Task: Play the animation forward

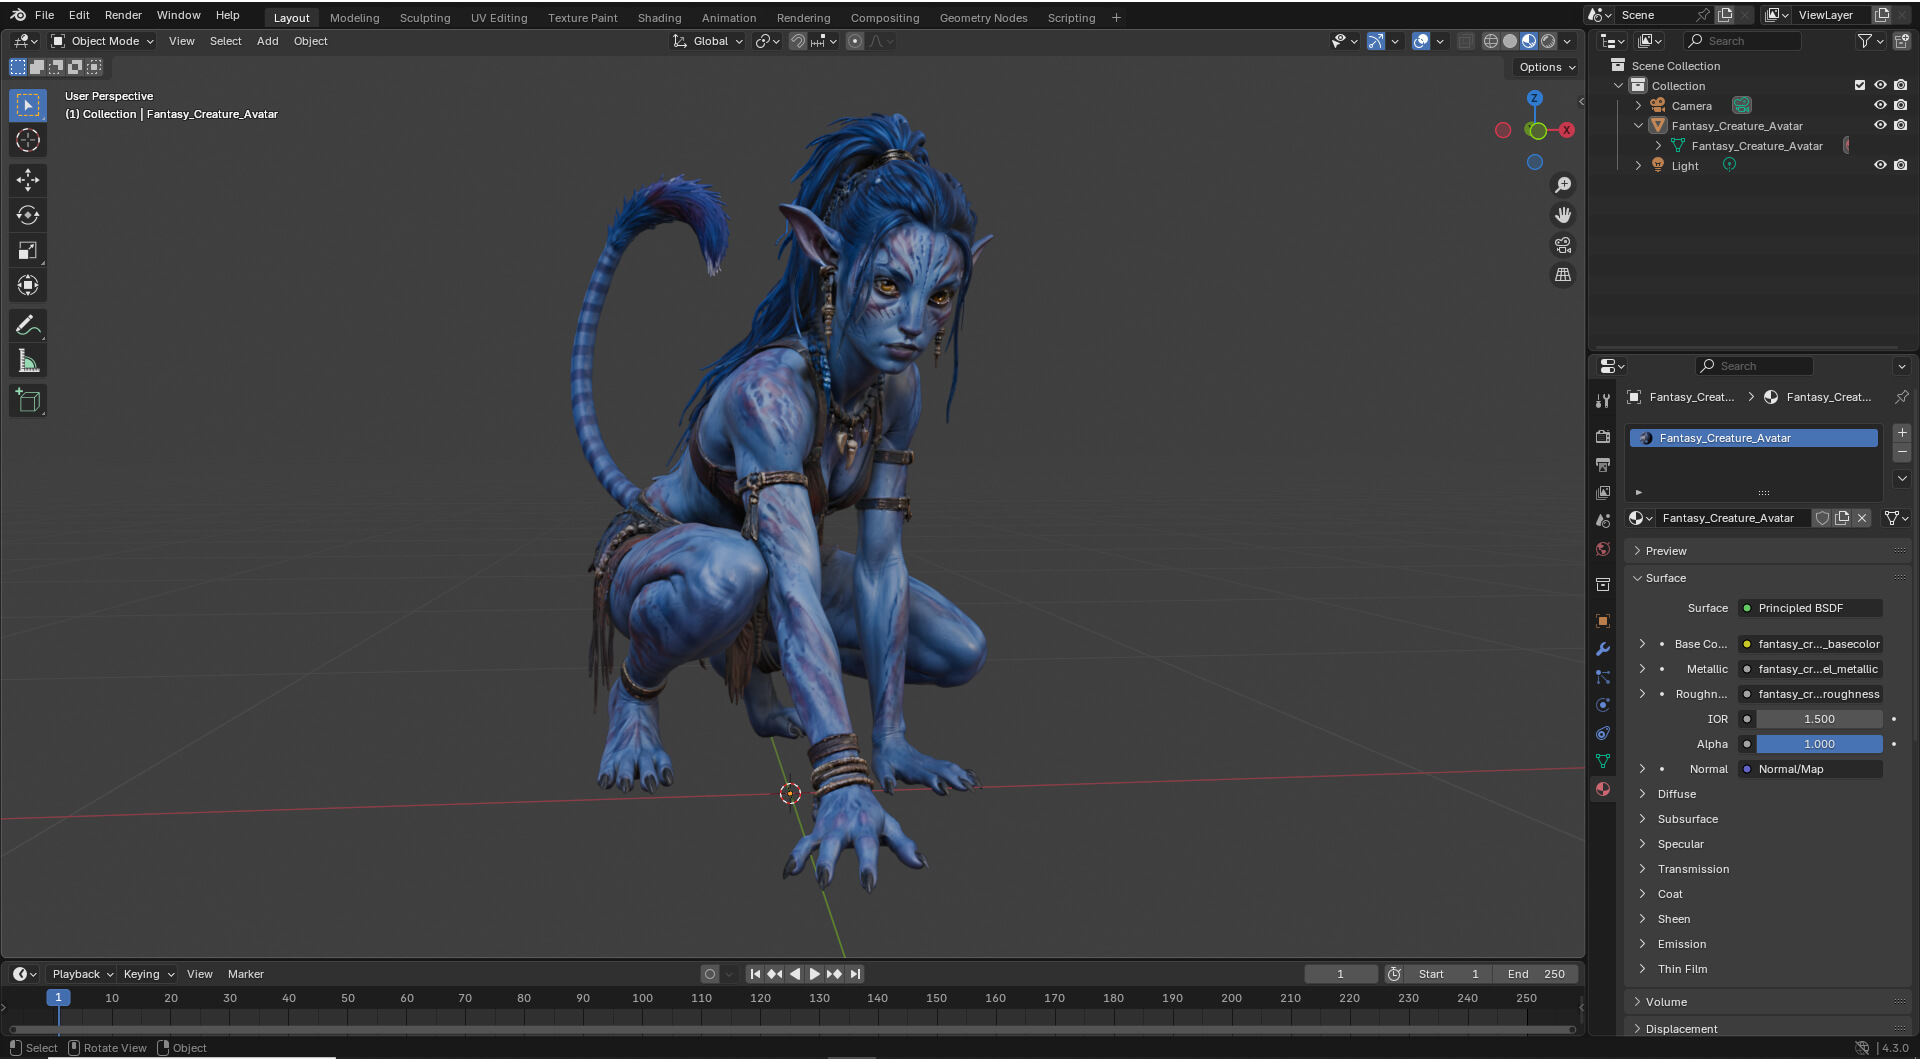Action: point(814,974)
